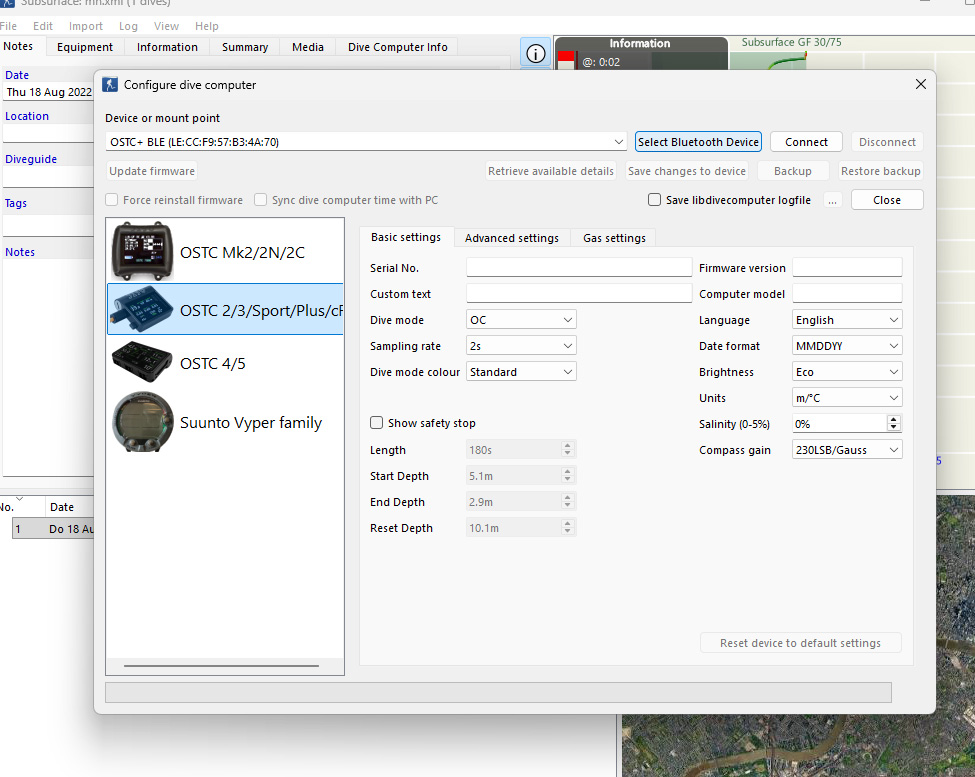Click Select Bluetooth Device button
Screen dimensions: 975x777
[698, 142]
